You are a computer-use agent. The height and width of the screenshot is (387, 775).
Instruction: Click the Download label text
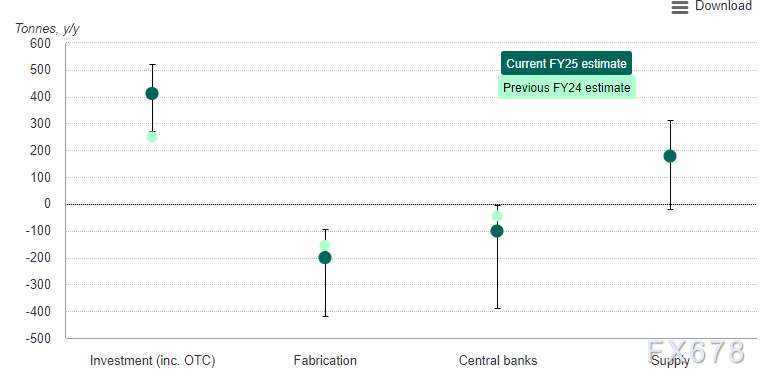pos(723,6)
